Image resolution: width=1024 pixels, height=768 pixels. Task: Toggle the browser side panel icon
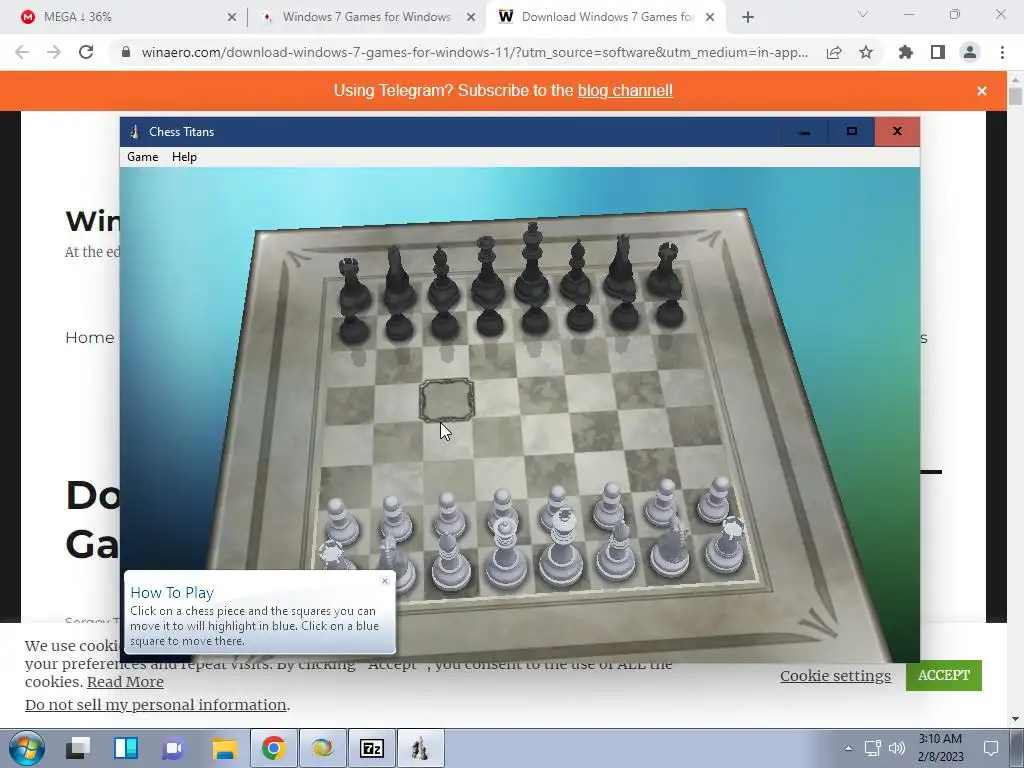[938, 52]
